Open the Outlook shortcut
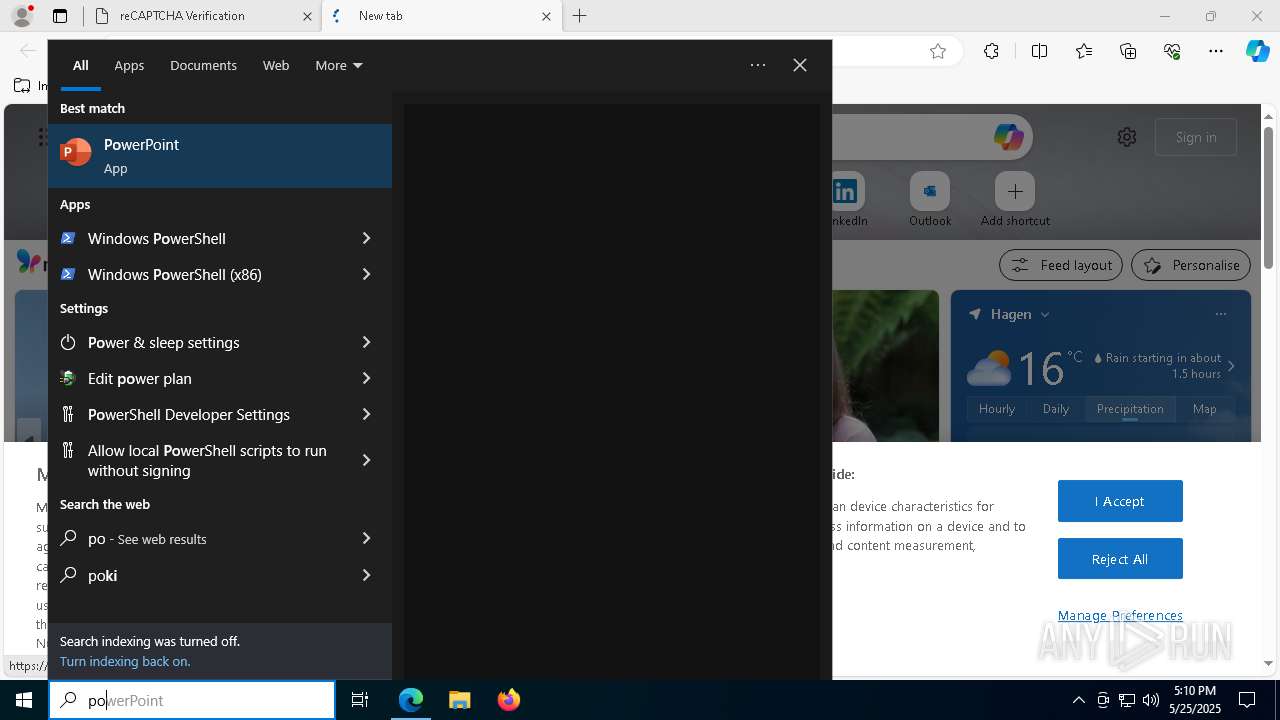The width and height of the screenshot is (1280, 720). tap(930, 199)
